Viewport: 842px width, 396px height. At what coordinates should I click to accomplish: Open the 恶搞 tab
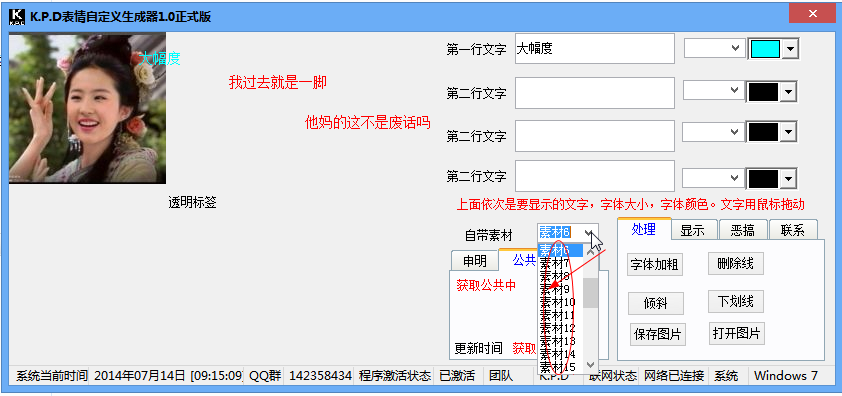(743, 231)
